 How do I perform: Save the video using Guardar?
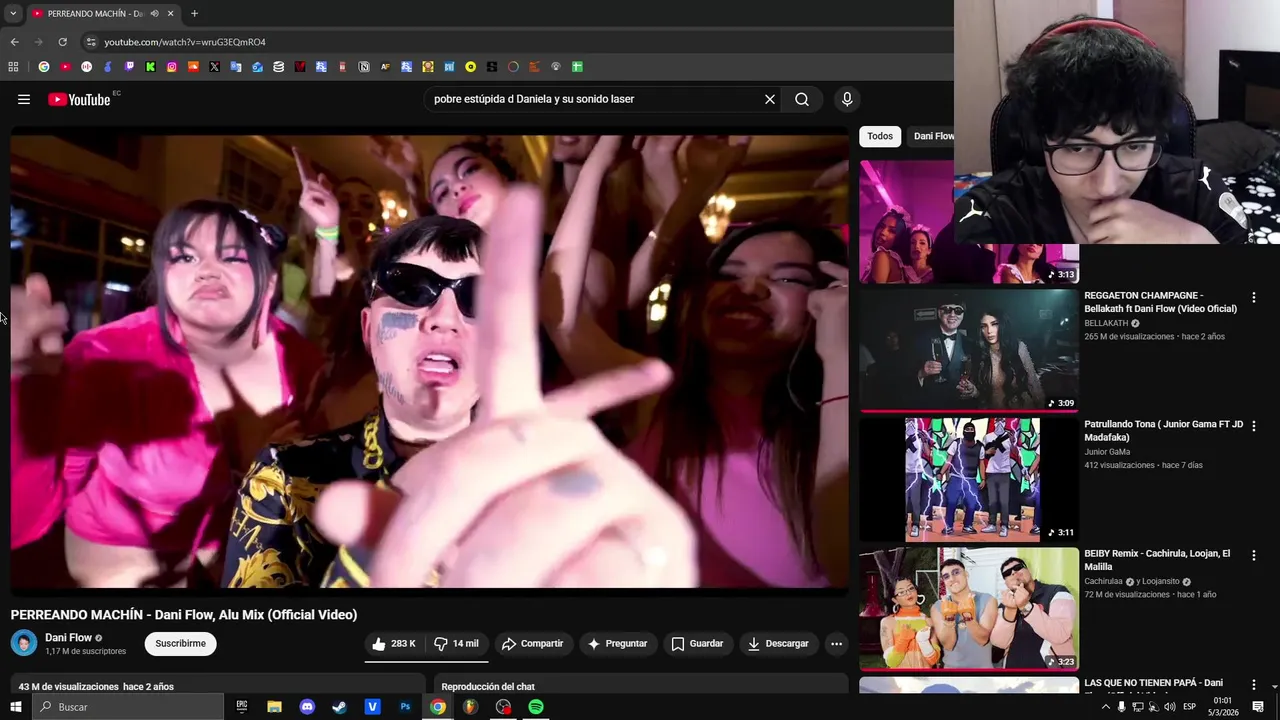click(697, 644)
